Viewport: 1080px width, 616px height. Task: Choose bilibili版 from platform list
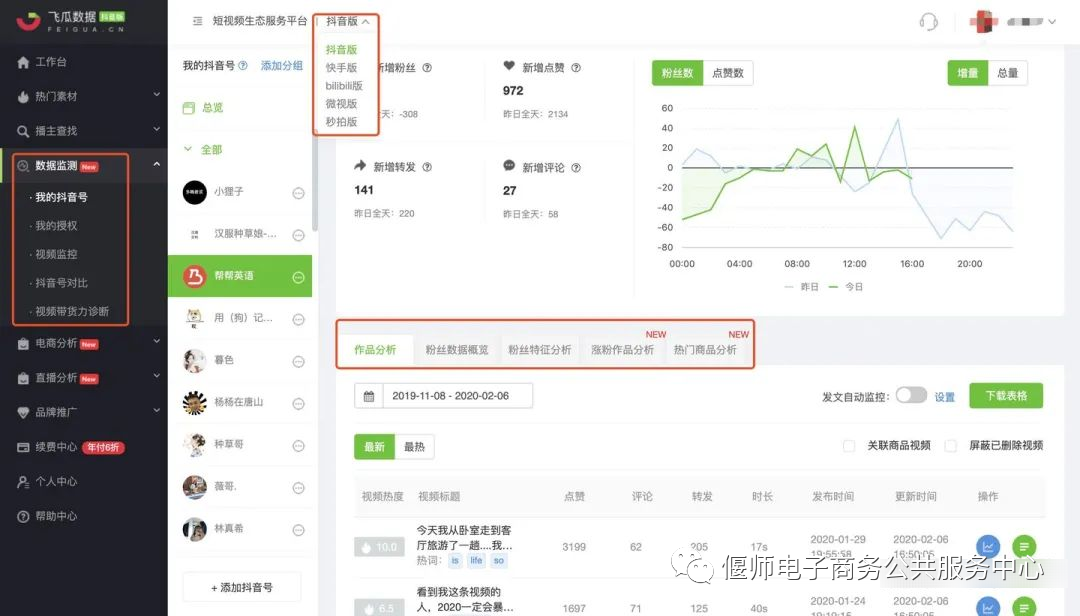344,85
